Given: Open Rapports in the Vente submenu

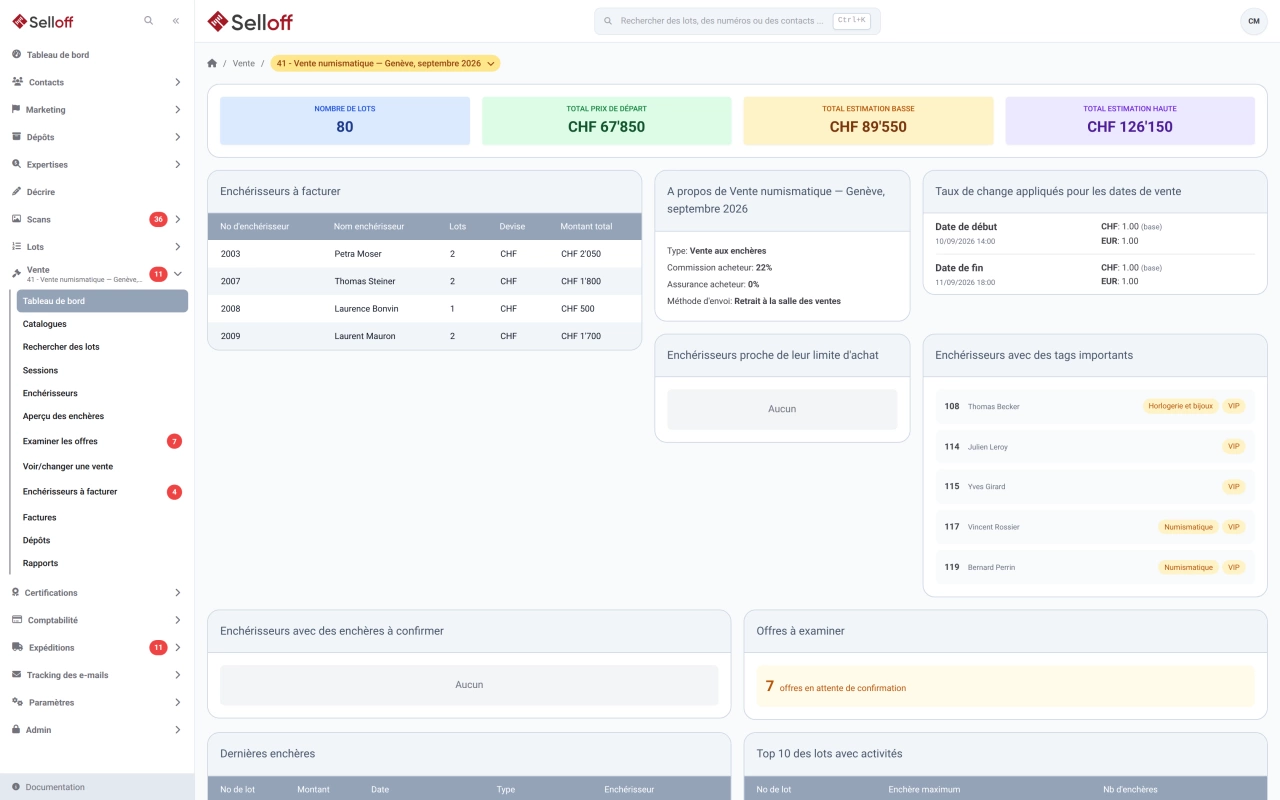Looking at the screenshot, I should (x=102, y=563).
